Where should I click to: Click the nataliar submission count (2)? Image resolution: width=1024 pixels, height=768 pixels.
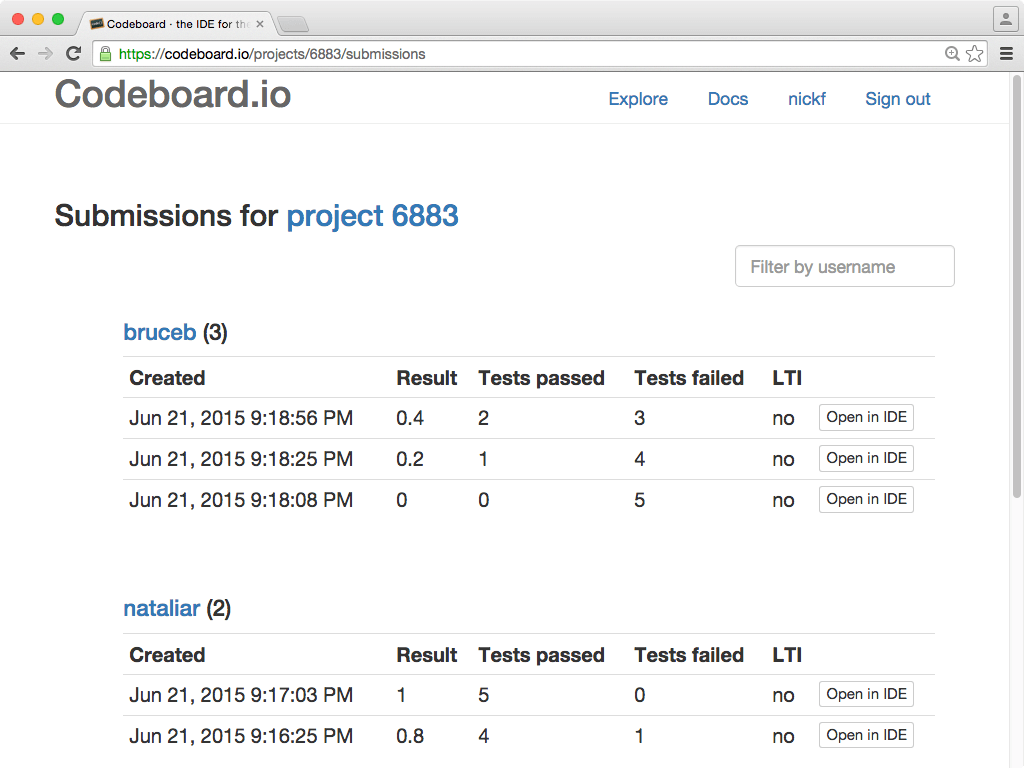[x=219, y=609]
